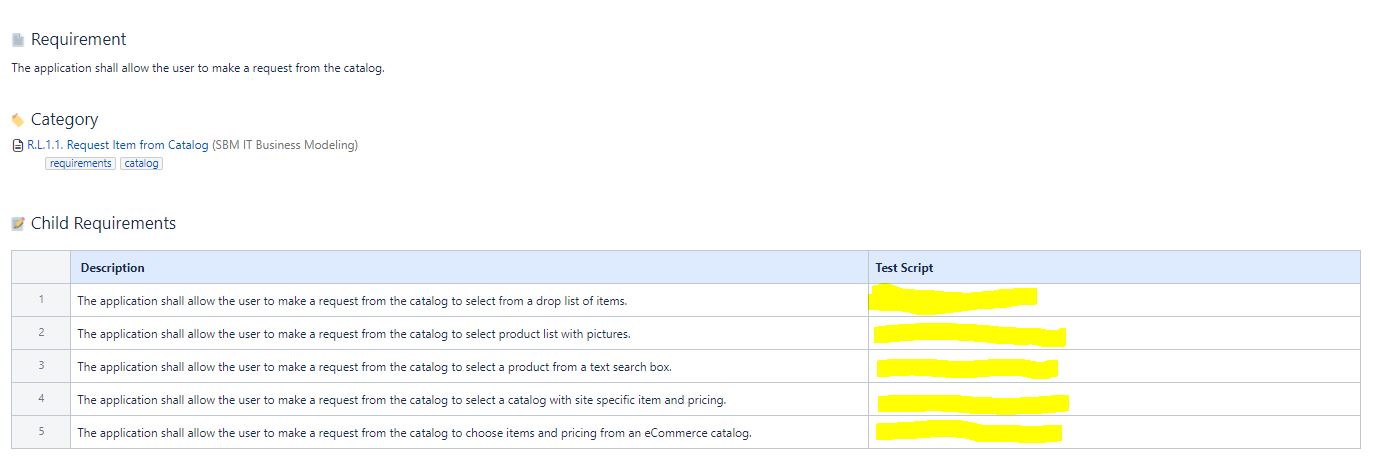The width and height of the screenshot is (1382, 467).
Task: Click the page icon beside R.L.1.1. link
Action: coord(17,146)
